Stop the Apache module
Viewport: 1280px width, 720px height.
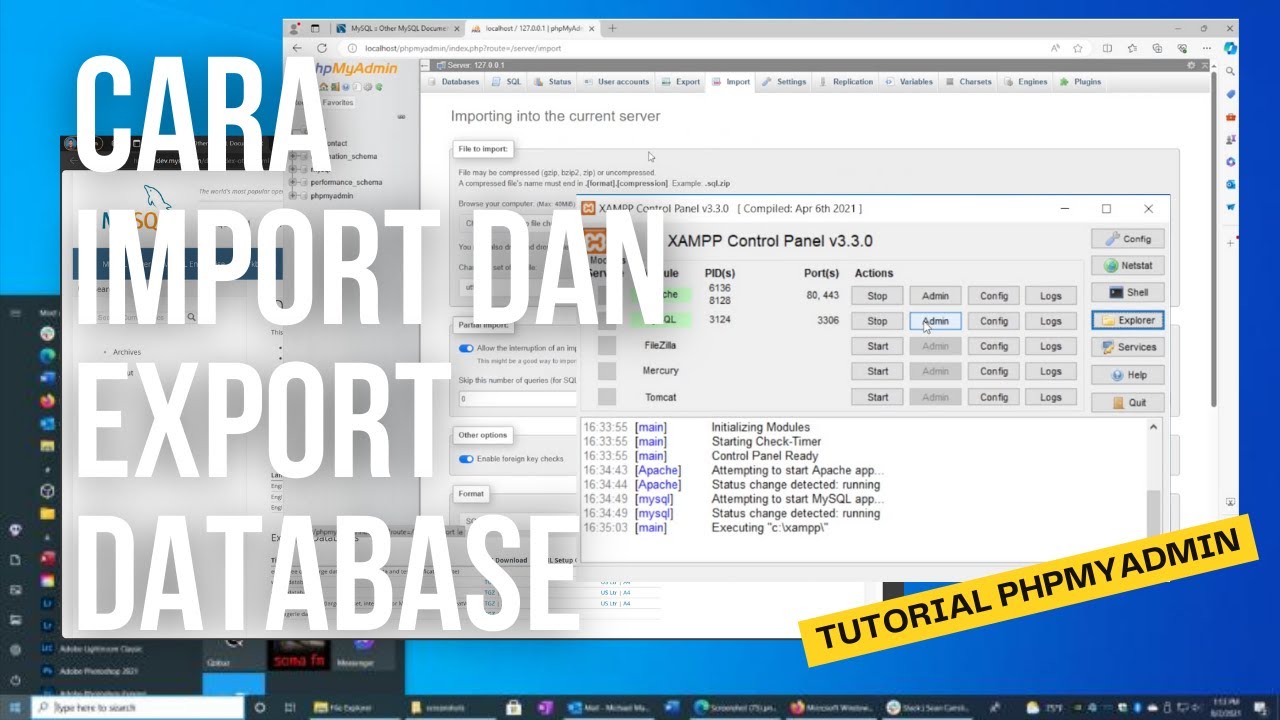[877, 296]
